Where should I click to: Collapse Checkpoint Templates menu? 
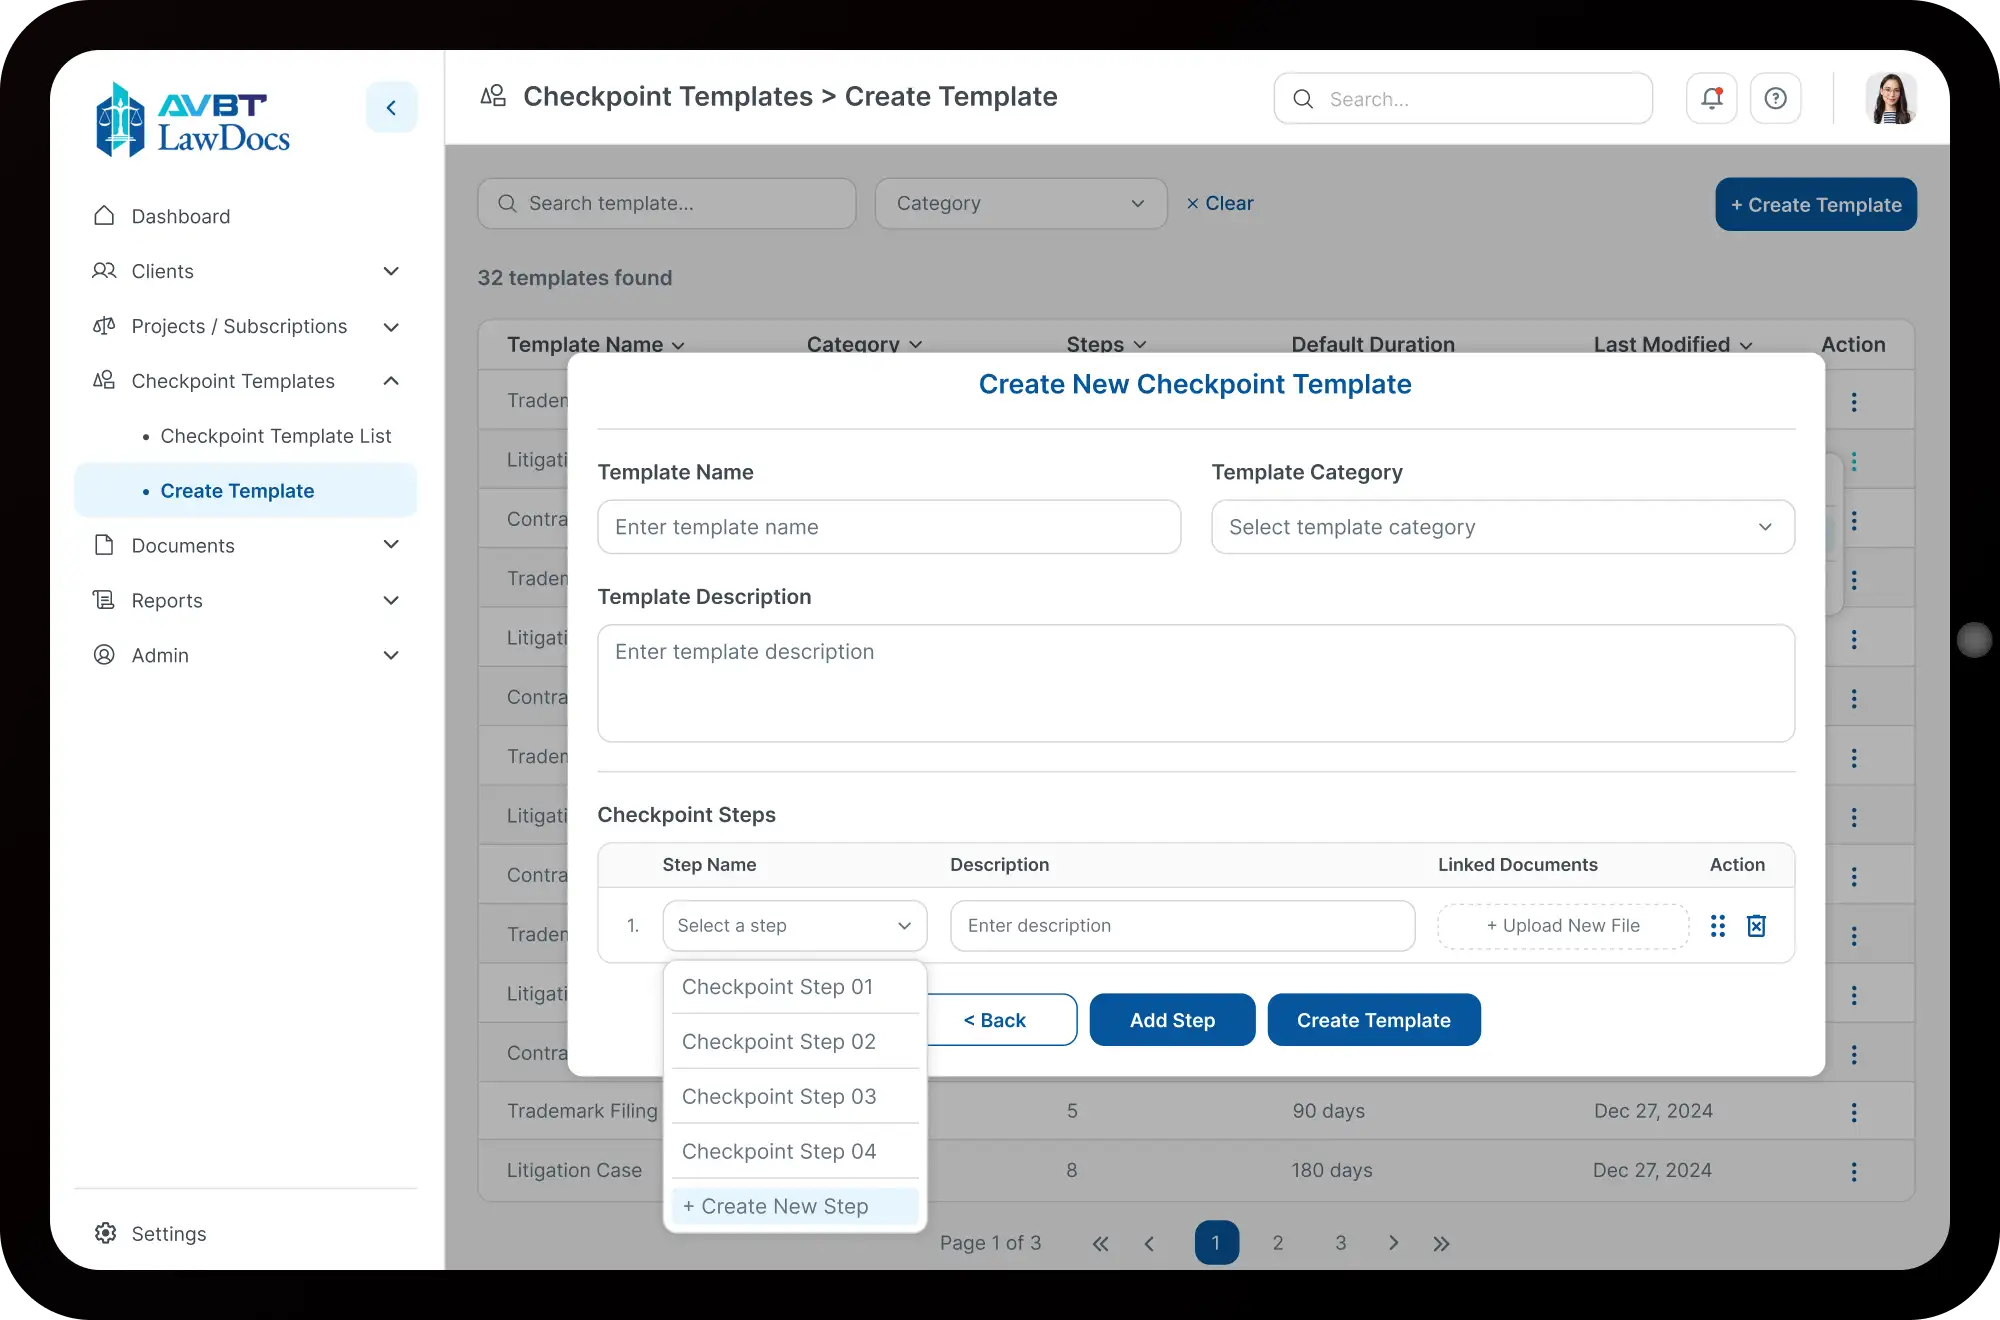[x=391, y=381]
